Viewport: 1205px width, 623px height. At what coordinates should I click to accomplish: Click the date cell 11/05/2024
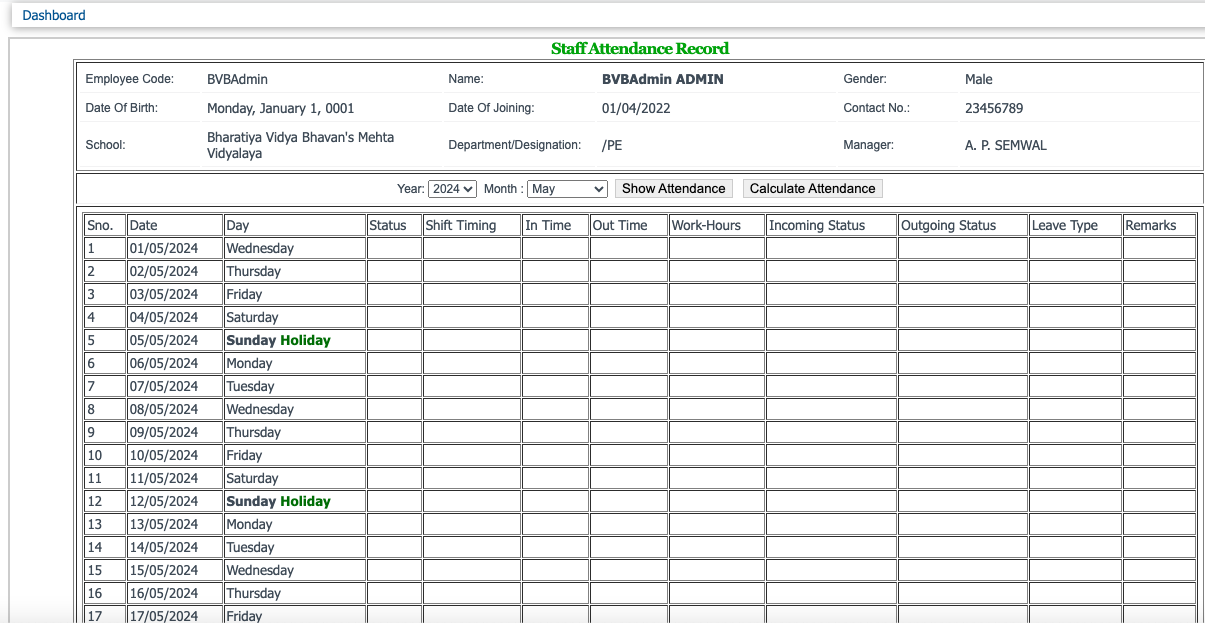[x=175, y=478]
